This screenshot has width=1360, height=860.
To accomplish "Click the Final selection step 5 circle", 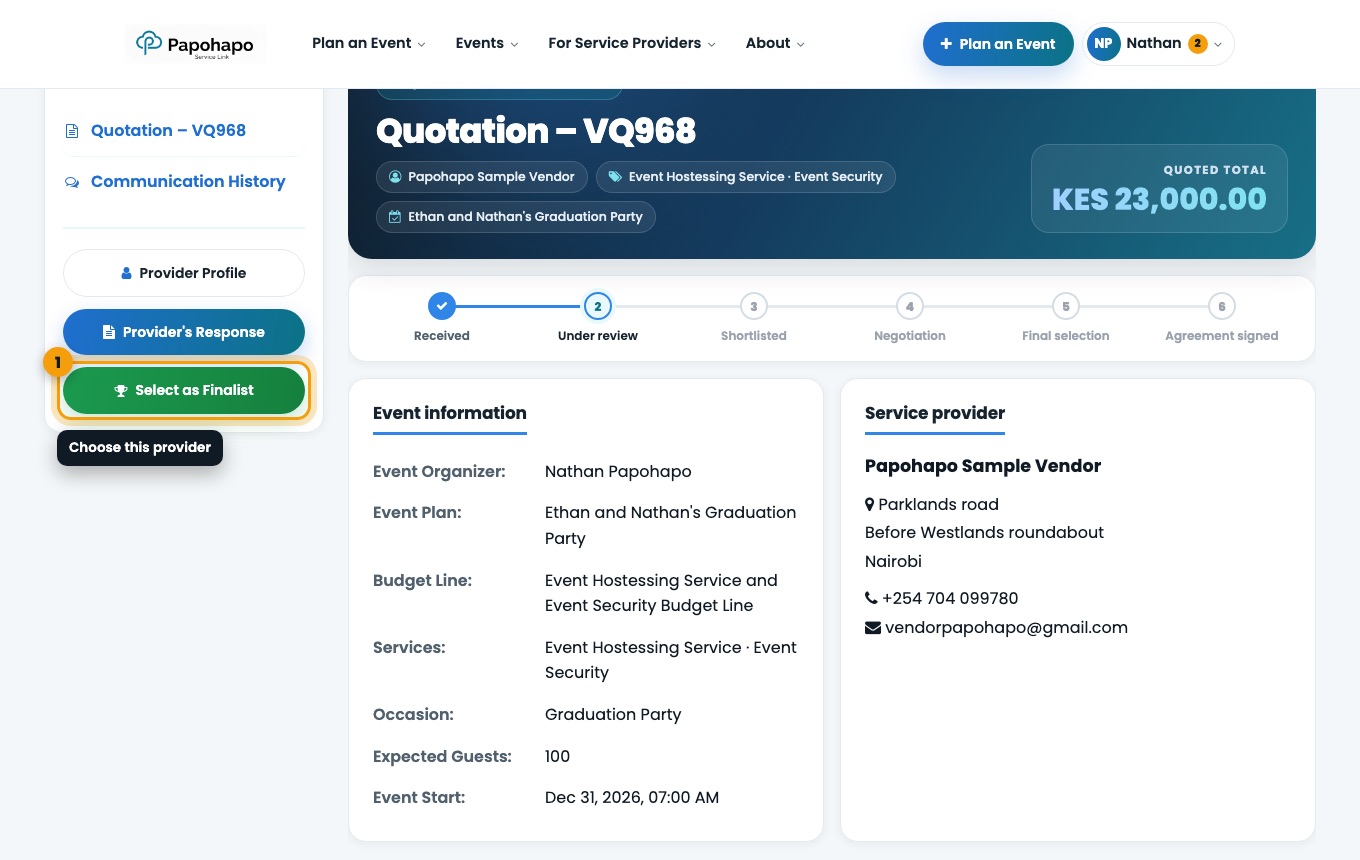I will 1066,306.
